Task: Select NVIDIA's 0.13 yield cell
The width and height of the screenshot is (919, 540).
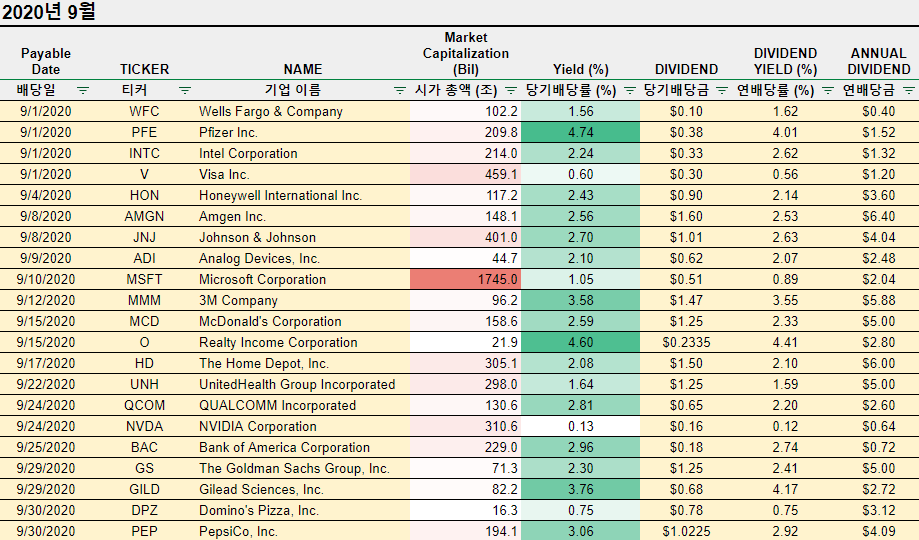Action: (580, 426)
